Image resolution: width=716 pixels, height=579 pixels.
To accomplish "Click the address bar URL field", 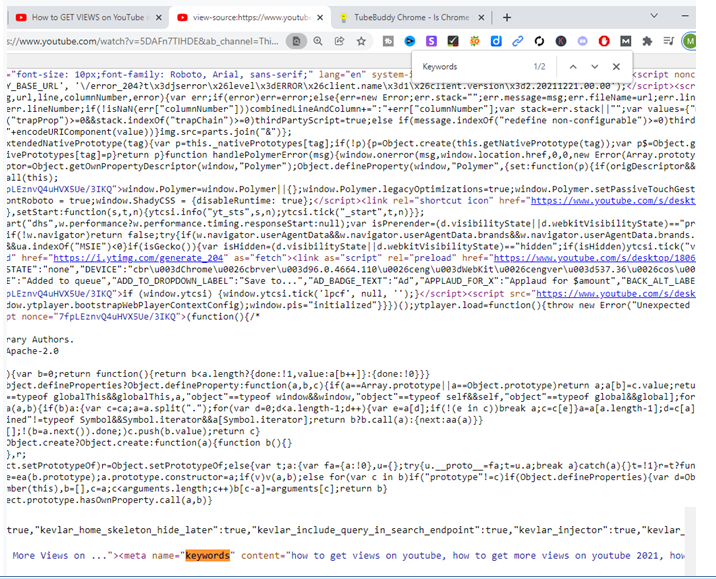I will click(x=142, y=41).
